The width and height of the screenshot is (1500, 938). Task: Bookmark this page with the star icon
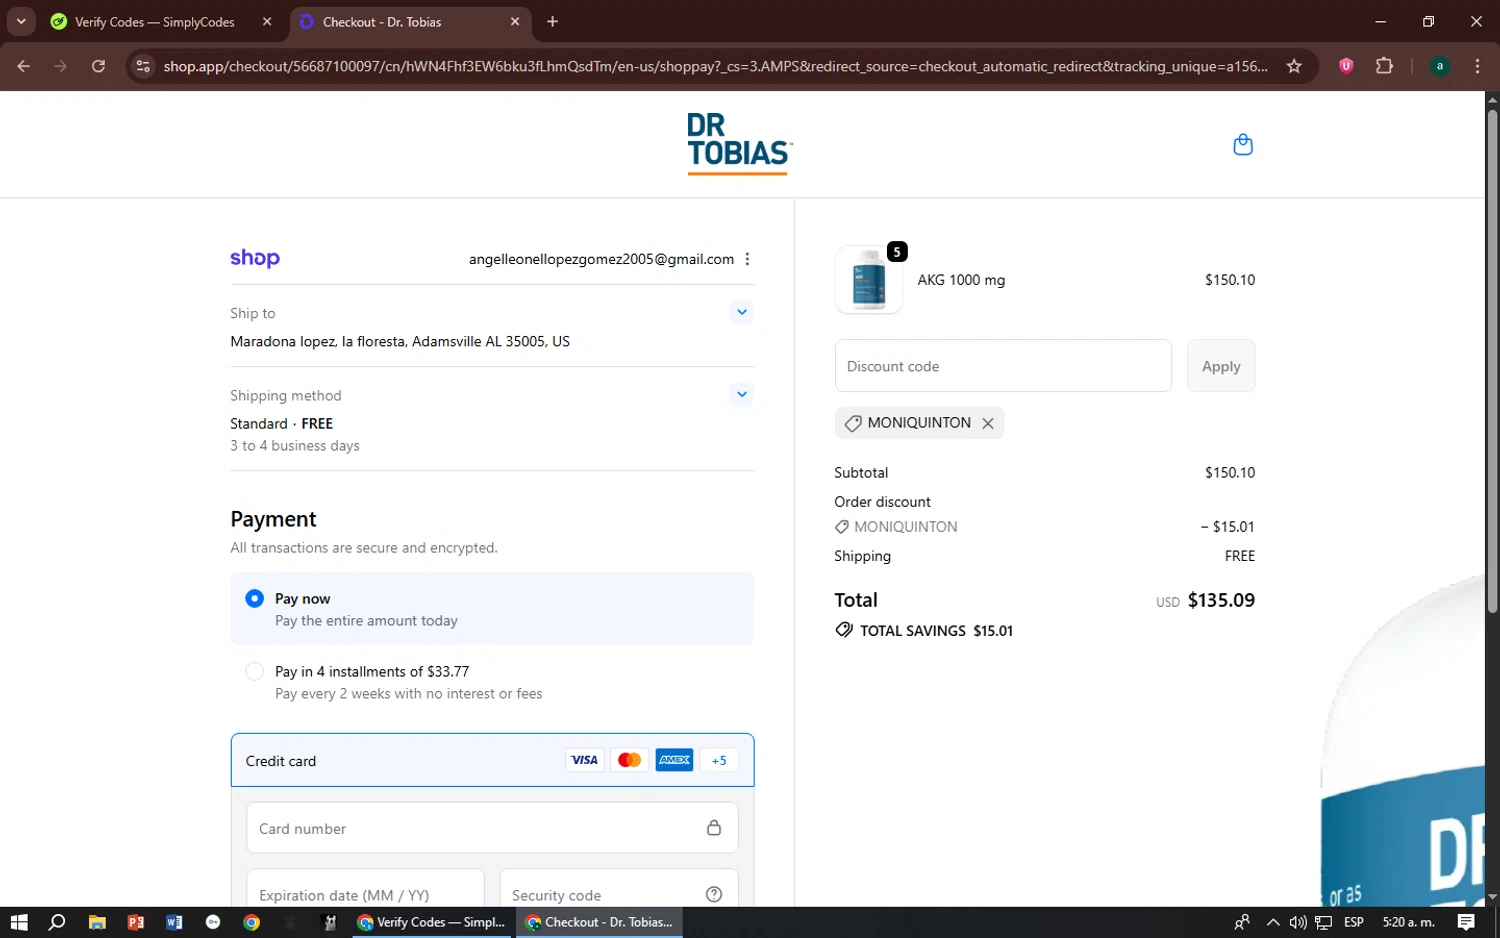click(x=1294, y=66)
